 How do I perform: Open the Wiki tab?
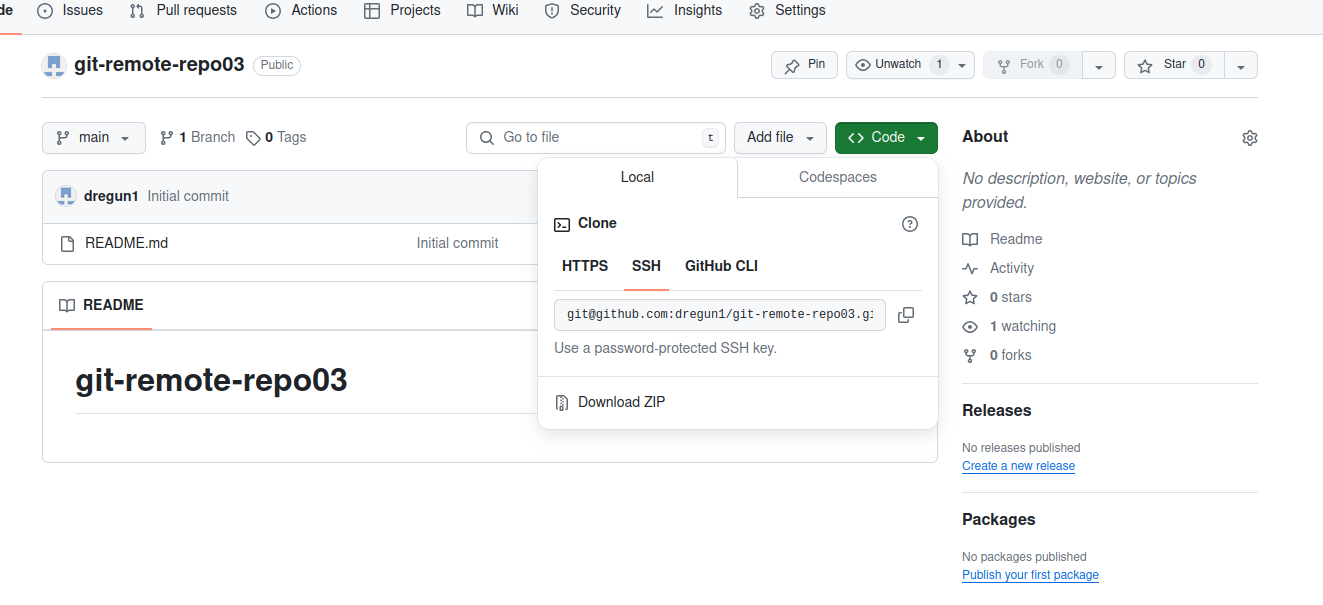493,10
